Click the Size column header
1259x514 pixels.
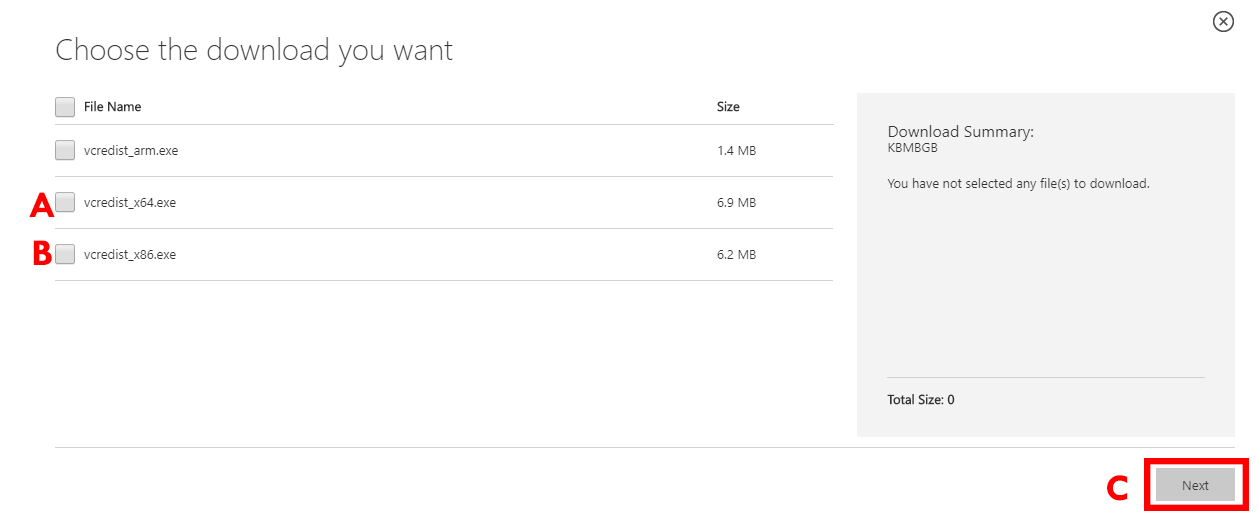[728, 107]
